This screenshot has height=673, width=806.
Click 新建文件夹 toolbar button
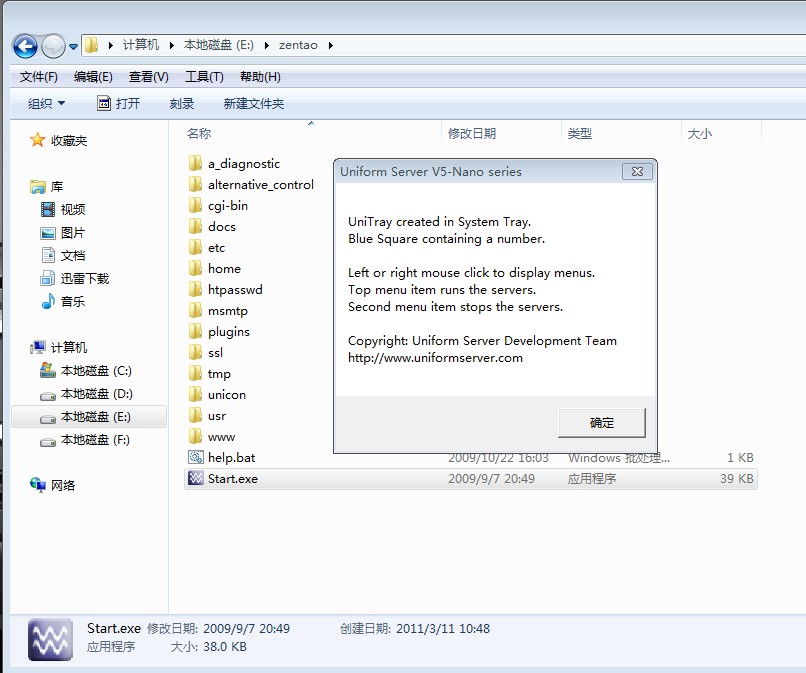tap(254, 104)
